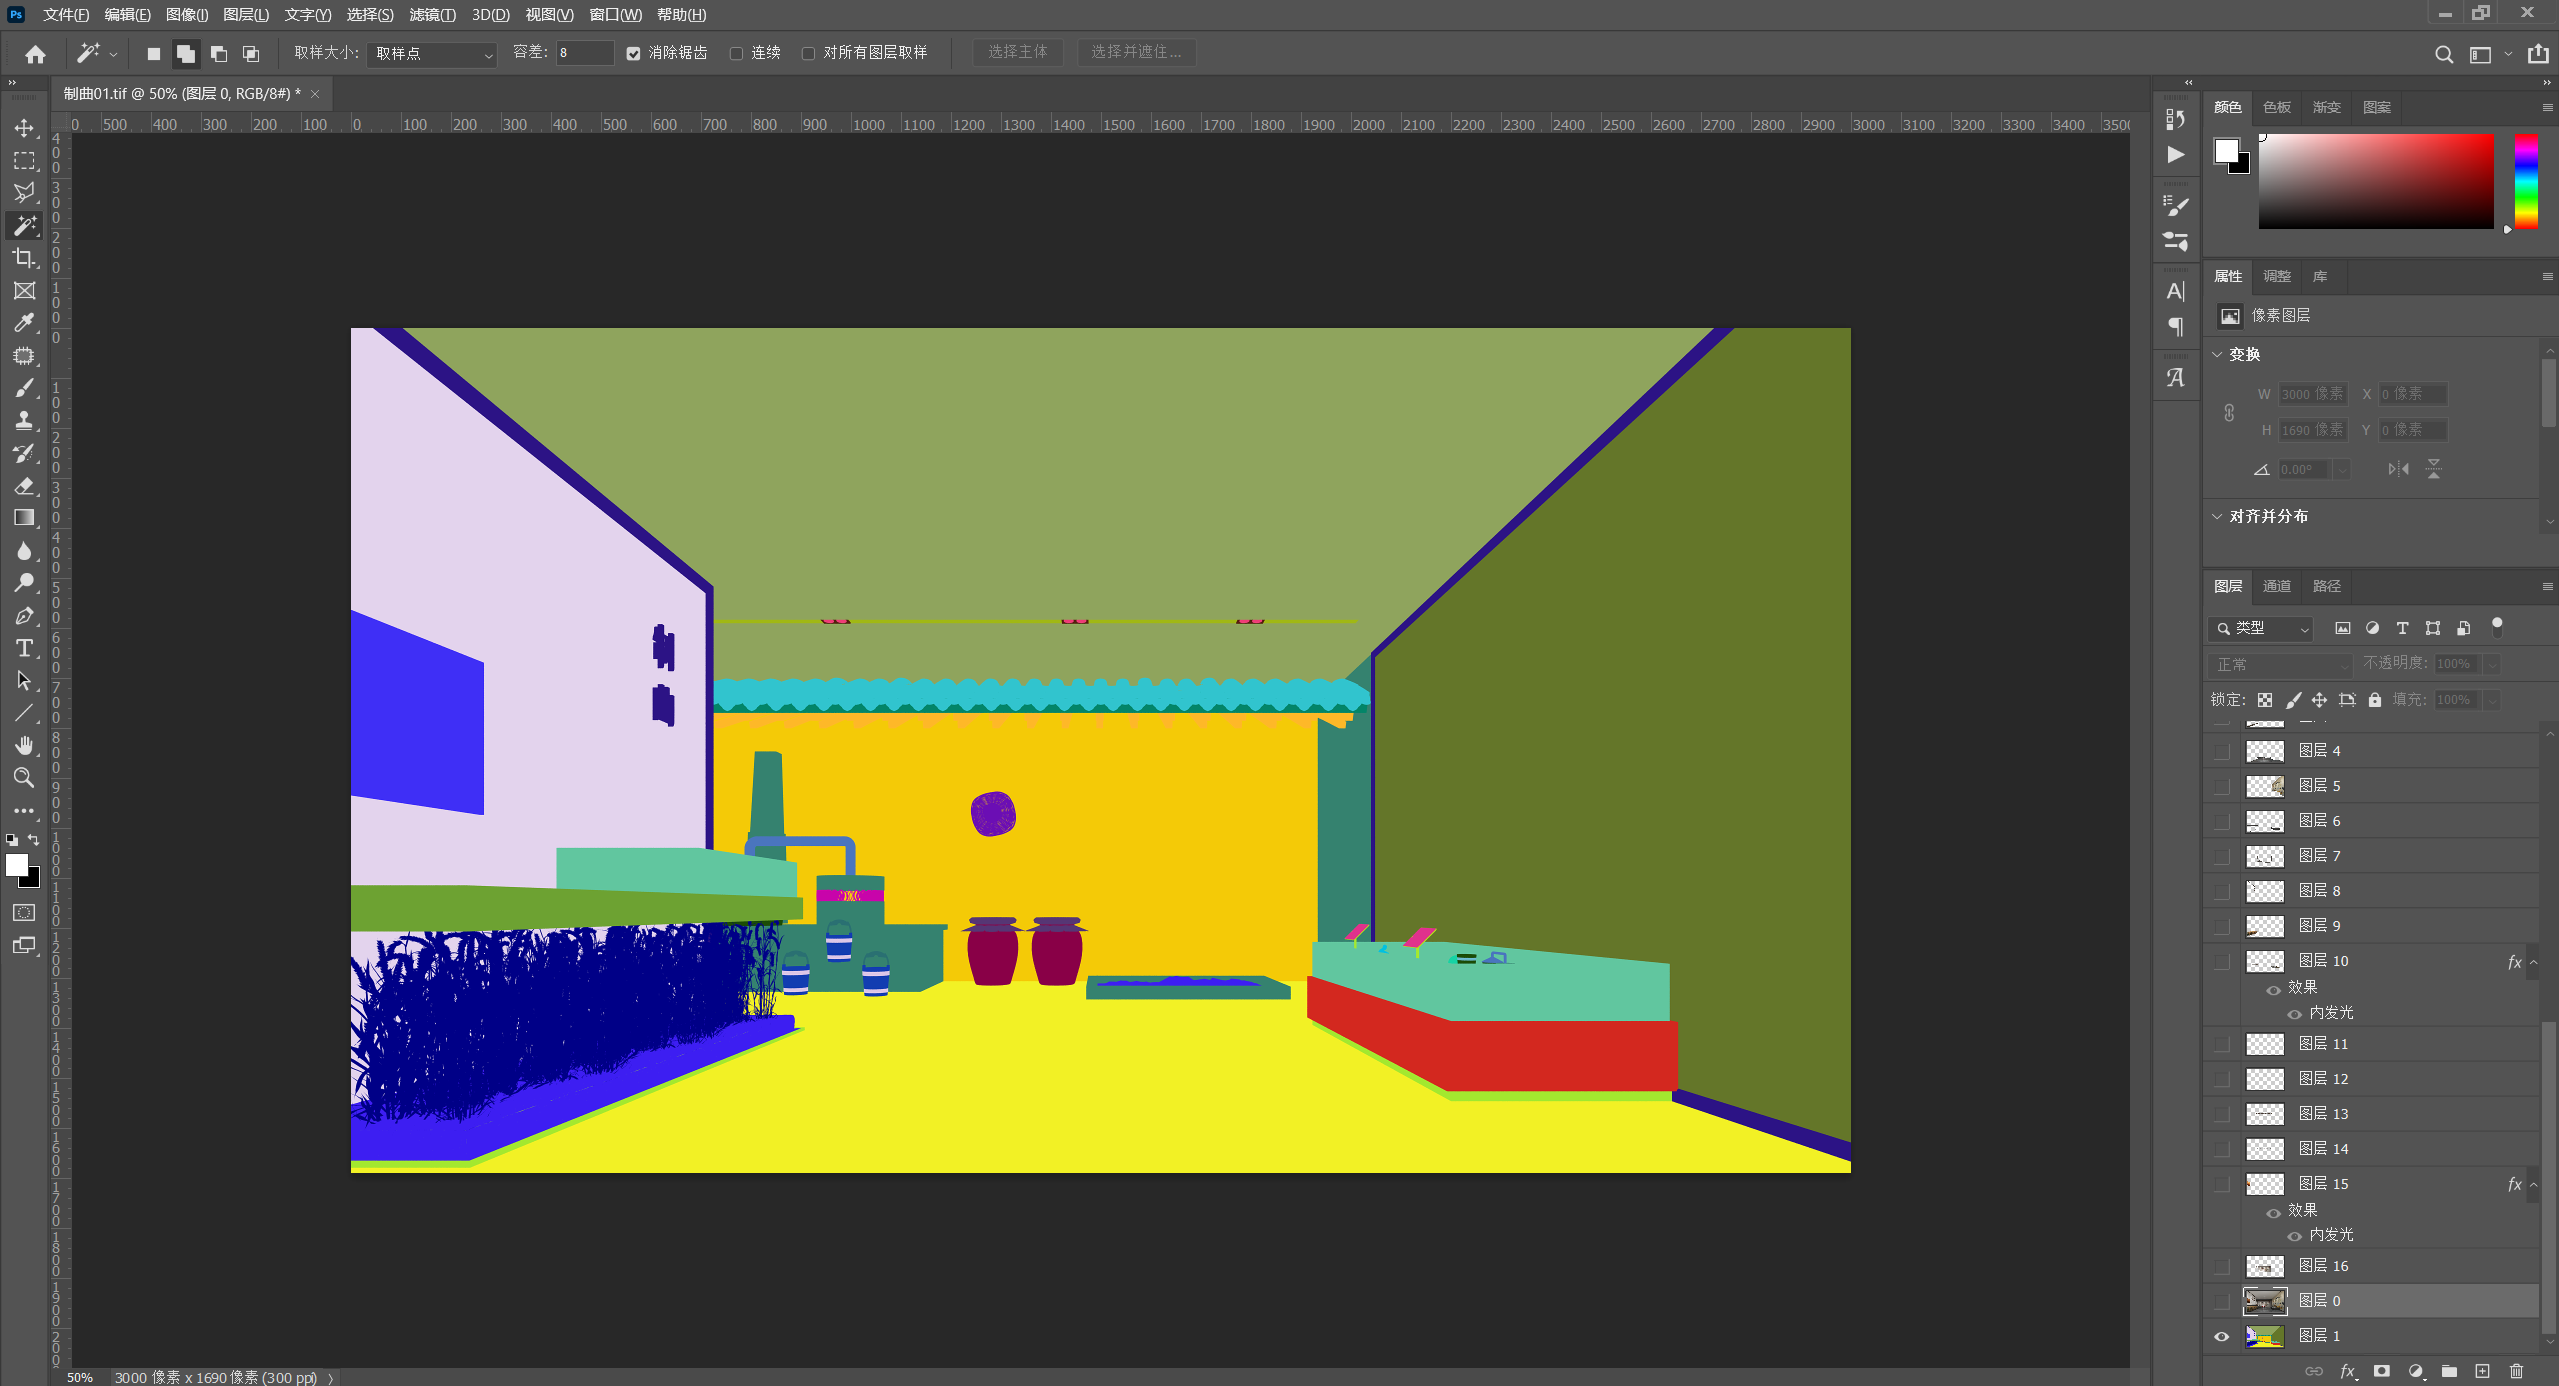2559x1386 pixels.
Task: Click the delete layer trash icon
Action: pos(2516,1371)
